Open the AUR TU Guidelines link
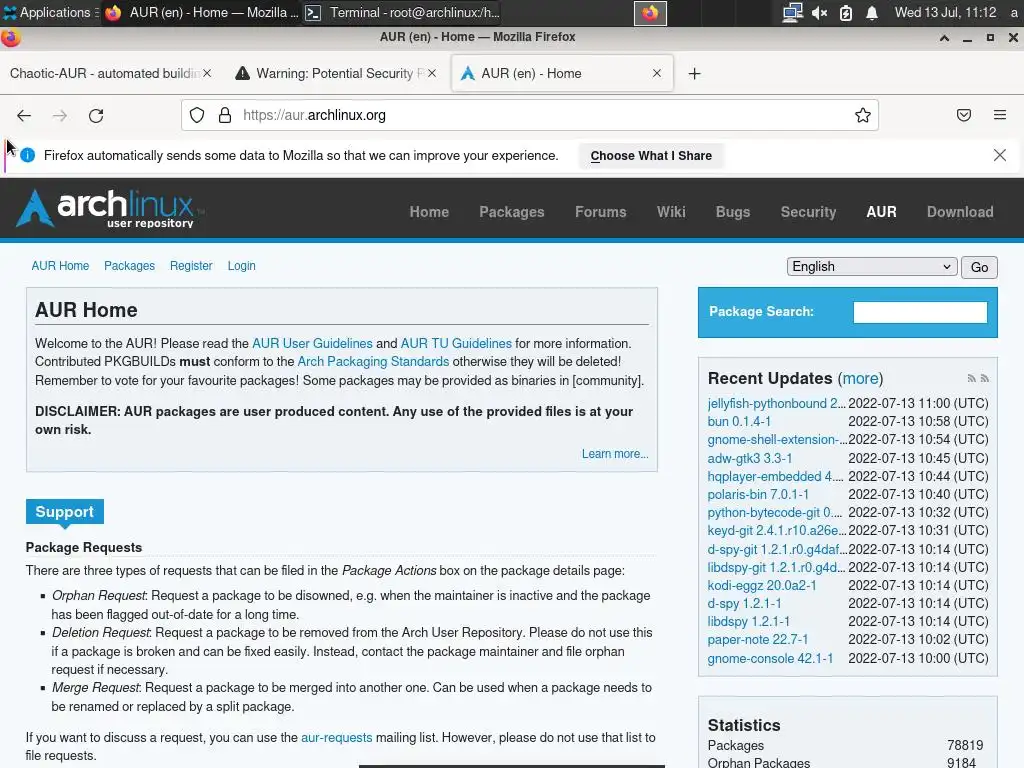 click(x=456, y=344)
